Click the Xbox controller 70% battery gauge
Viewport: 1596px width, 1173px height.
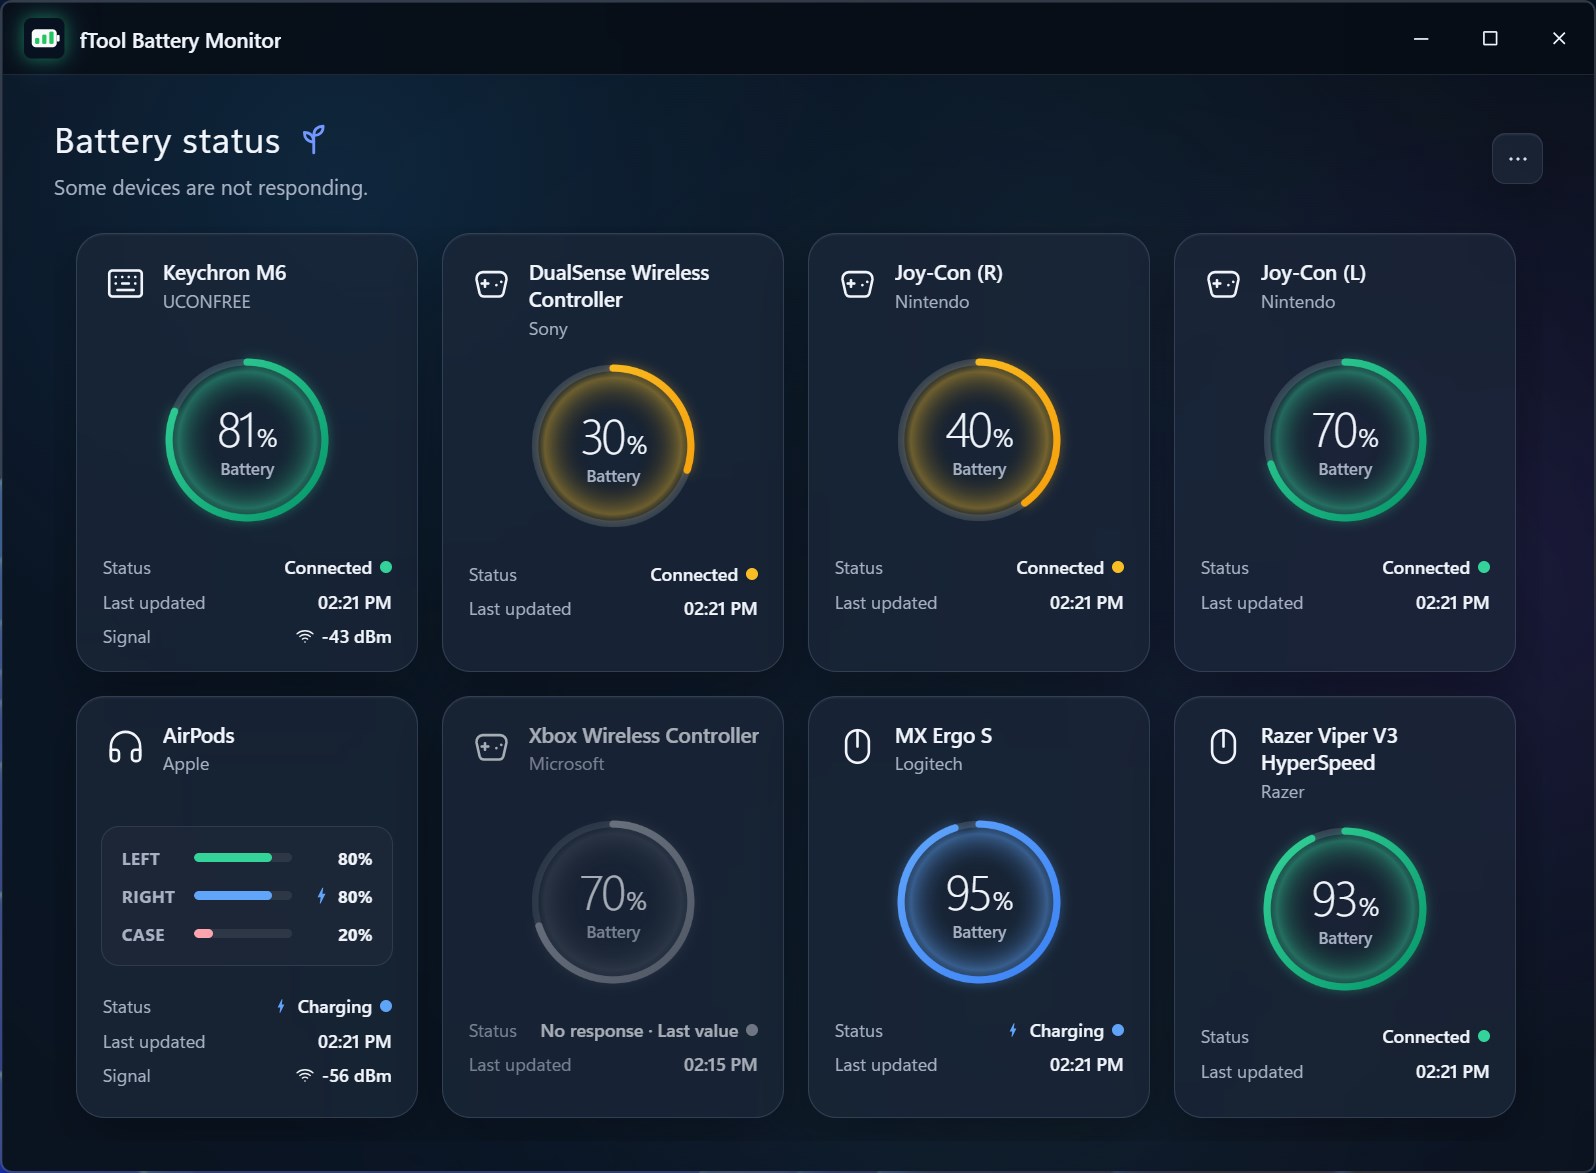coord(613,902)
